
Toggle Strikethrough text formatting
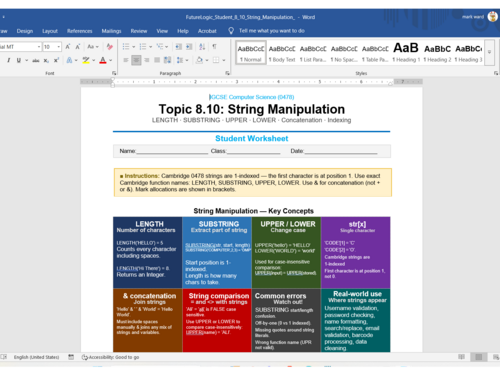pos(36,60)
